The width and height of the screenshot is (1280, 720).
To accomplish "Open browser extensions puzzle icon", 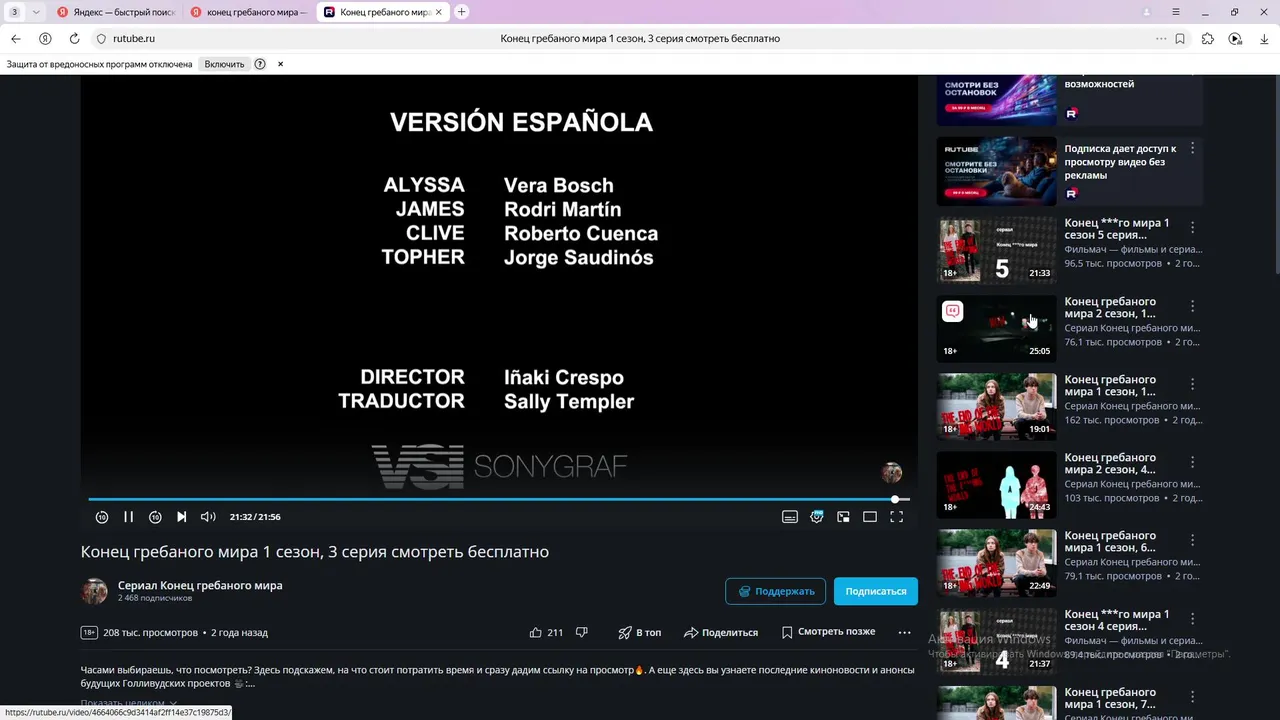I will point(1208,38).
